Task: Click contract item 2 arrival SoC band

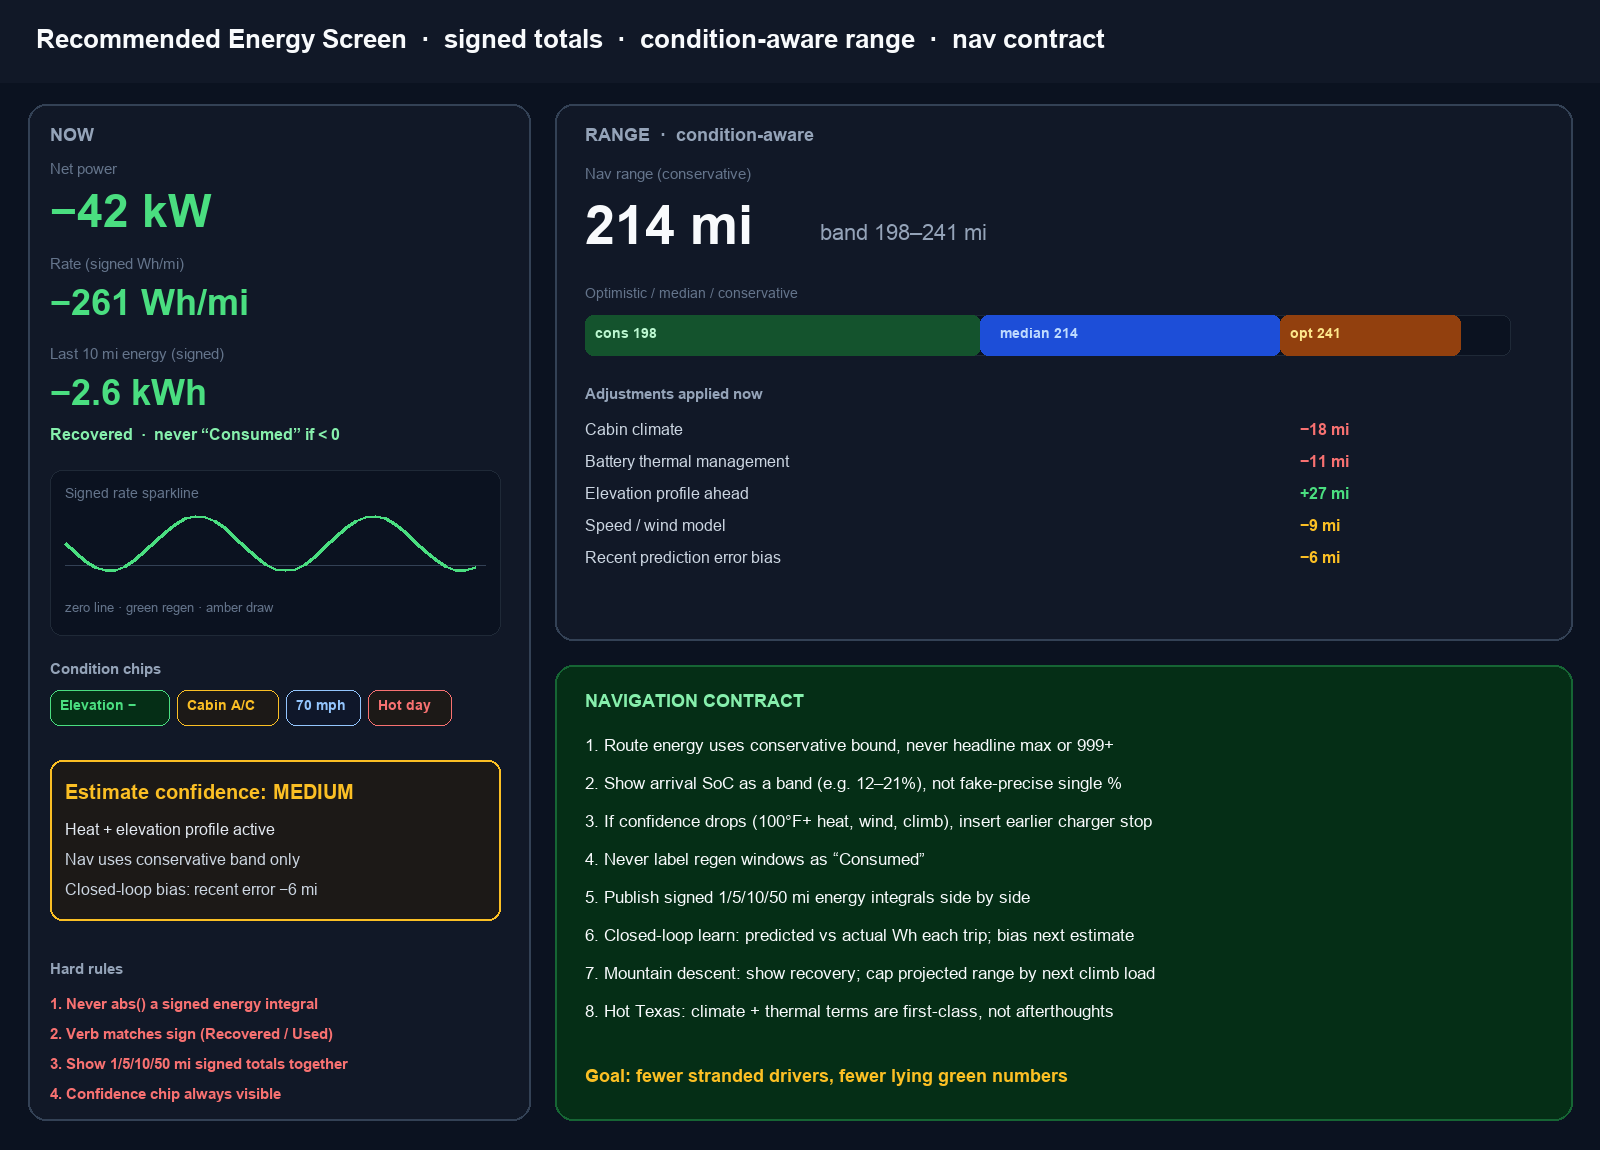Action: [x=853, y=783]
